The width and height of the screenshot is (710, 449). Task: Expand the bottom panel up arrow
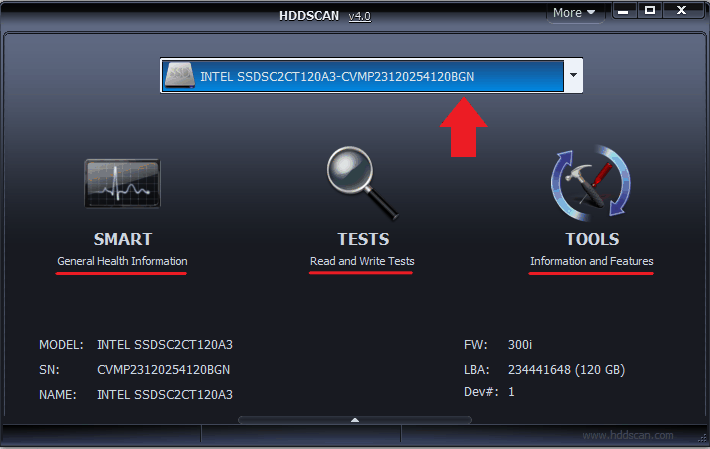coord(355,420)
